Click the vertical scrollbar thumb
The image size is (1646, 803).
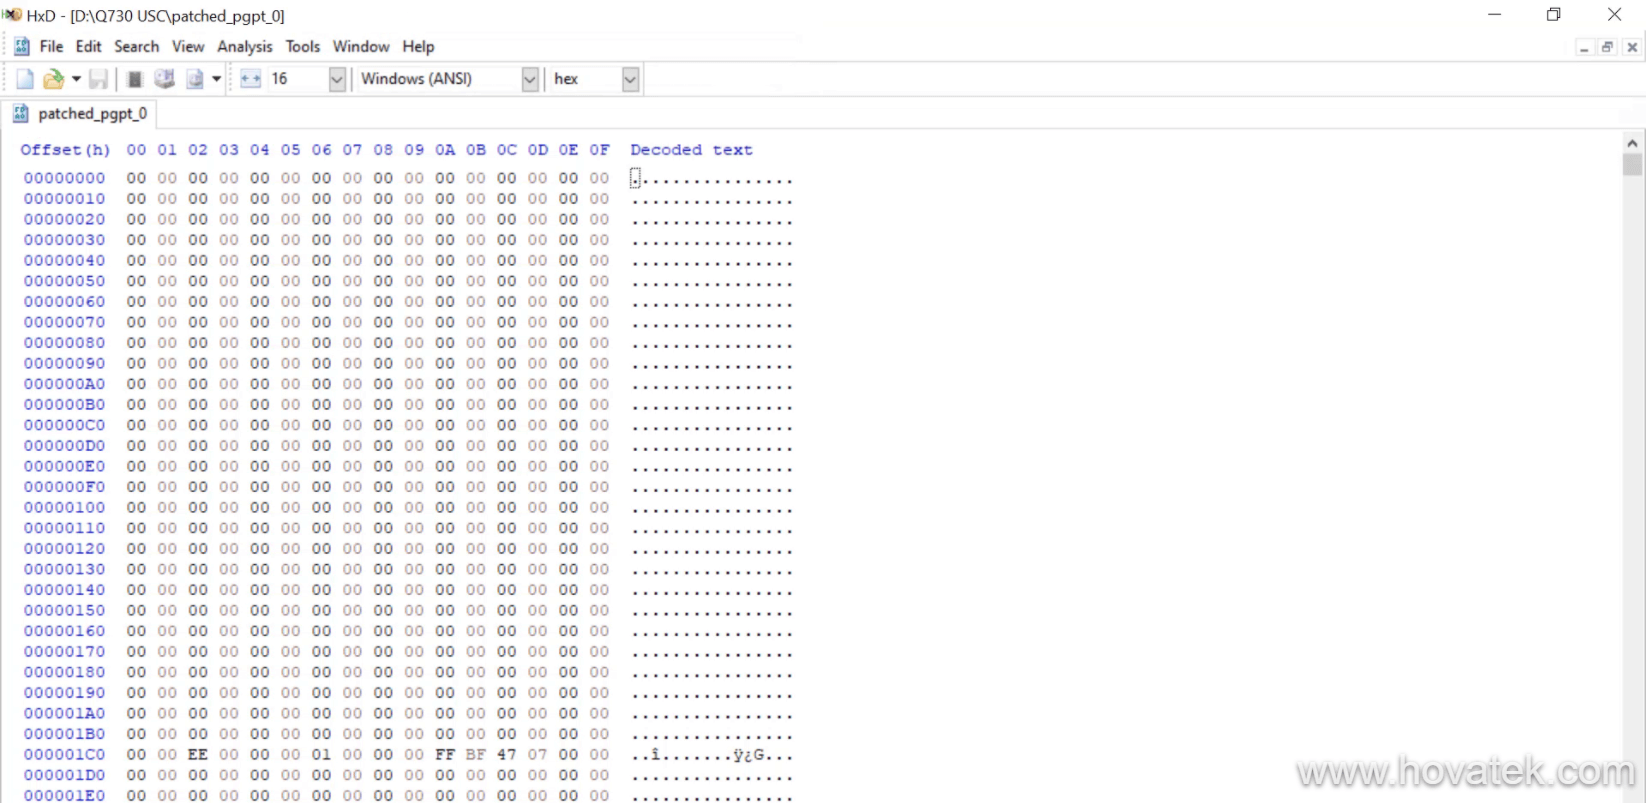[1633, 165]
